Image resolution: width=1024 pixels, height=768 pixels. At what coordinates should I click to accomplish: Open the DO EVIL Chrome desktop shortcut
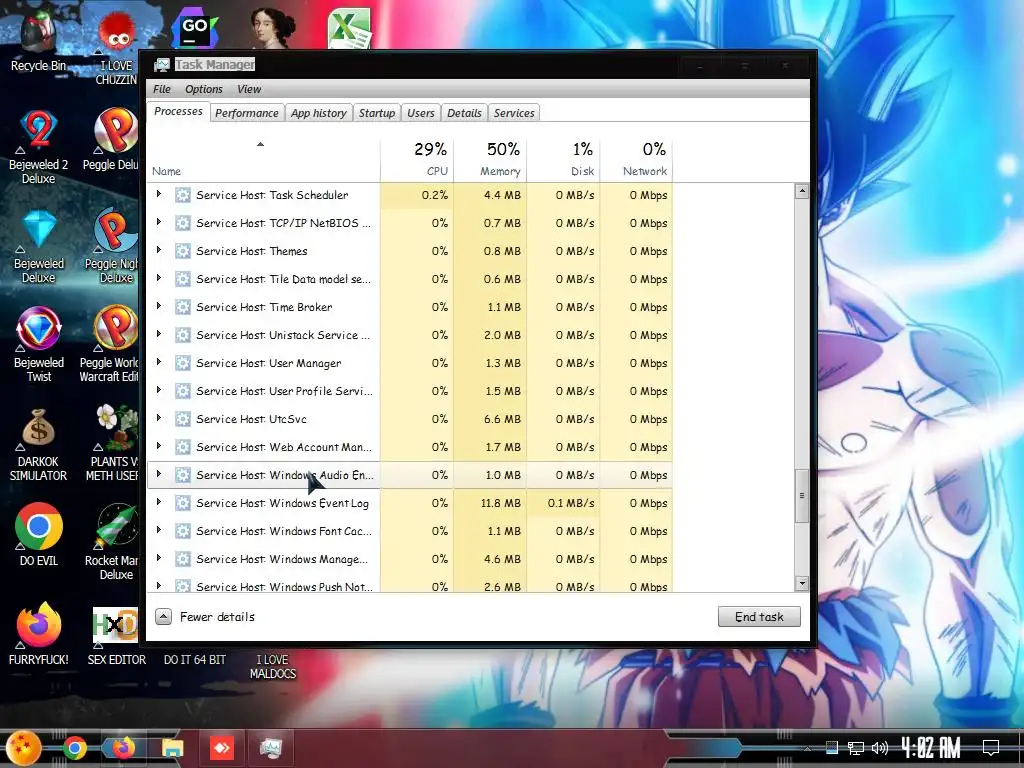[x=39, y=534]
